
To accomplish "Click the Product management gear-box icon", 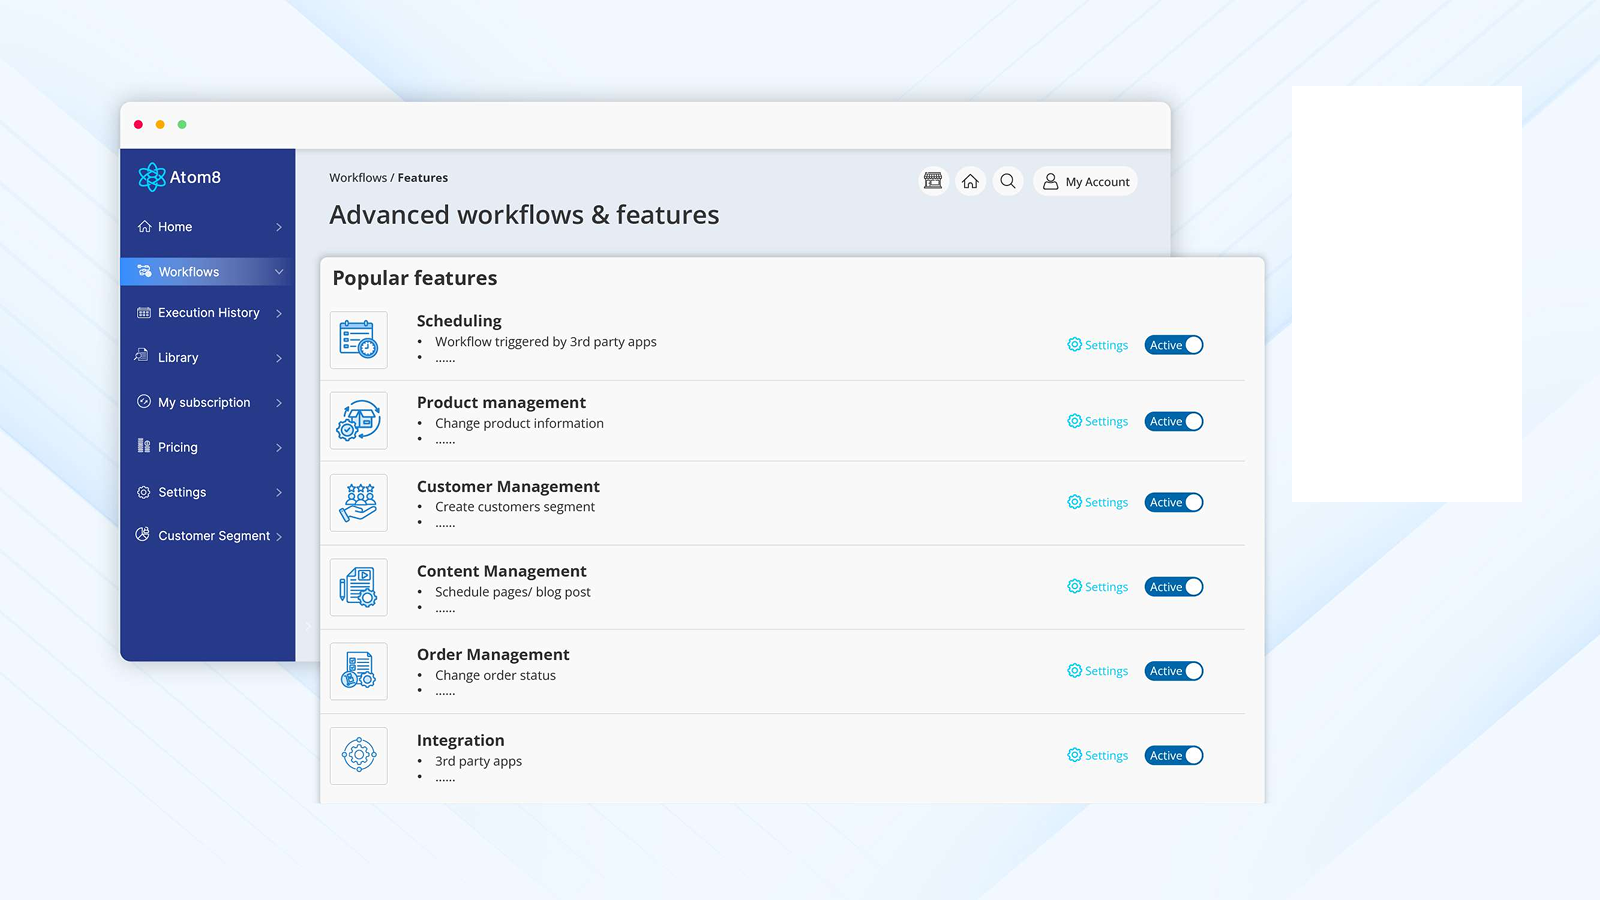I will (x=358, y=421).
